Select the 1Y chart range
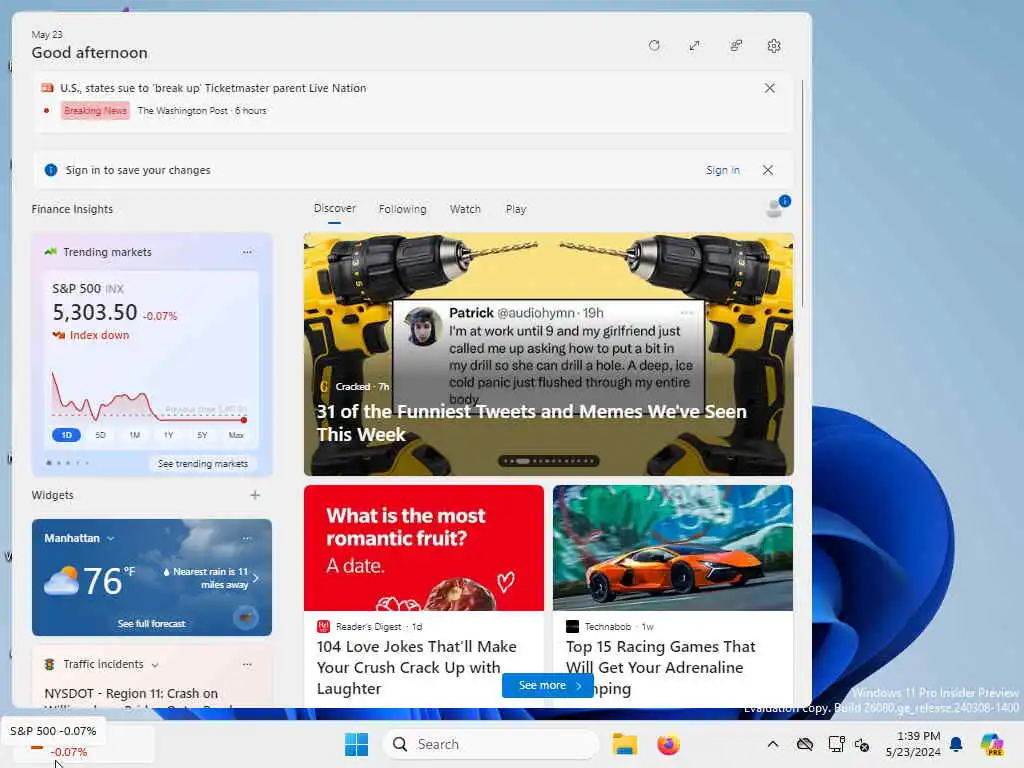The width and height of the screenshot is (1024, 768). [168, 435]
